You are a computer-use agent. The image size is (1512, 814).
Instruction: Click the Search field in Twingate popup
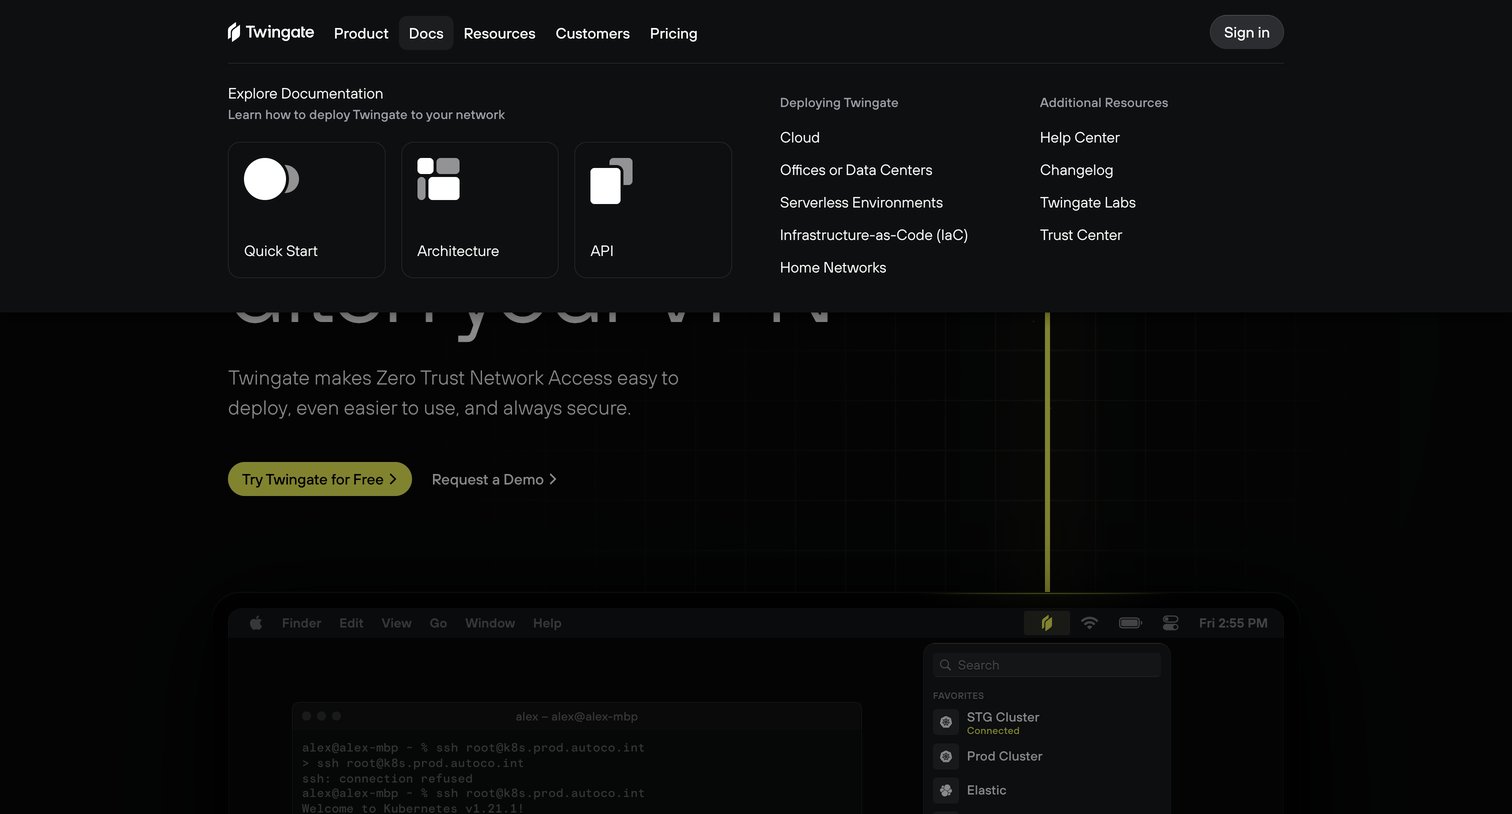1047,665
